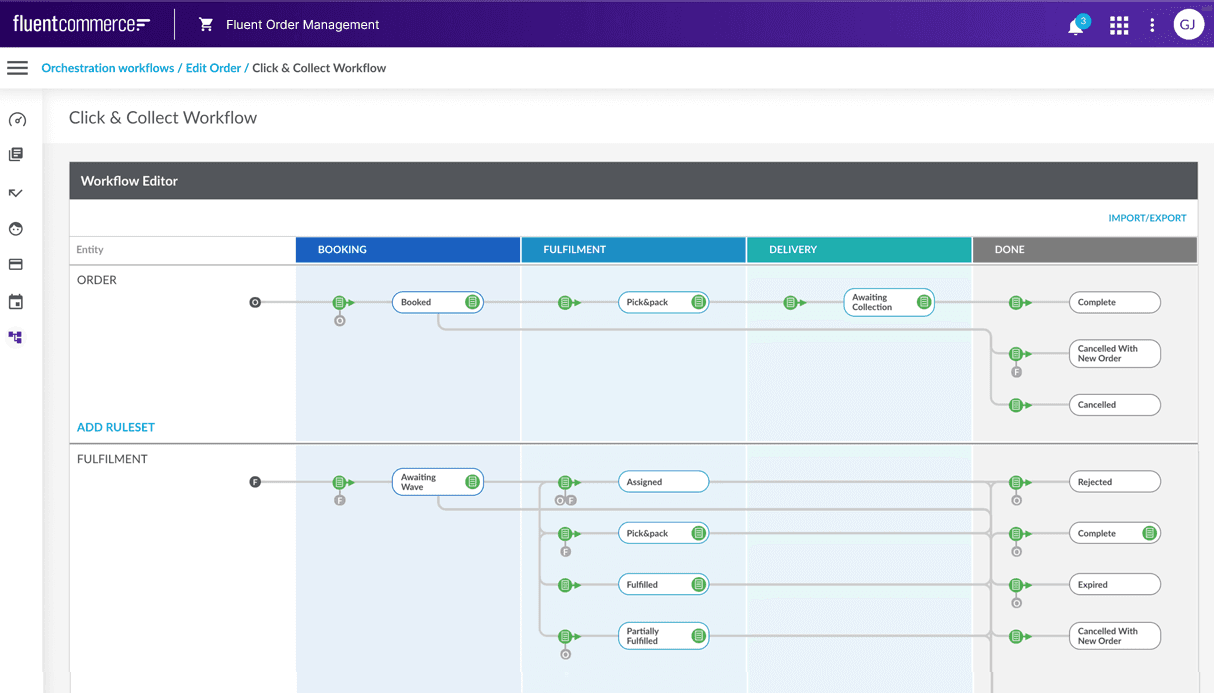Open the workflow sidebar icon
The image size is (1214, 693).
[16, 338]
